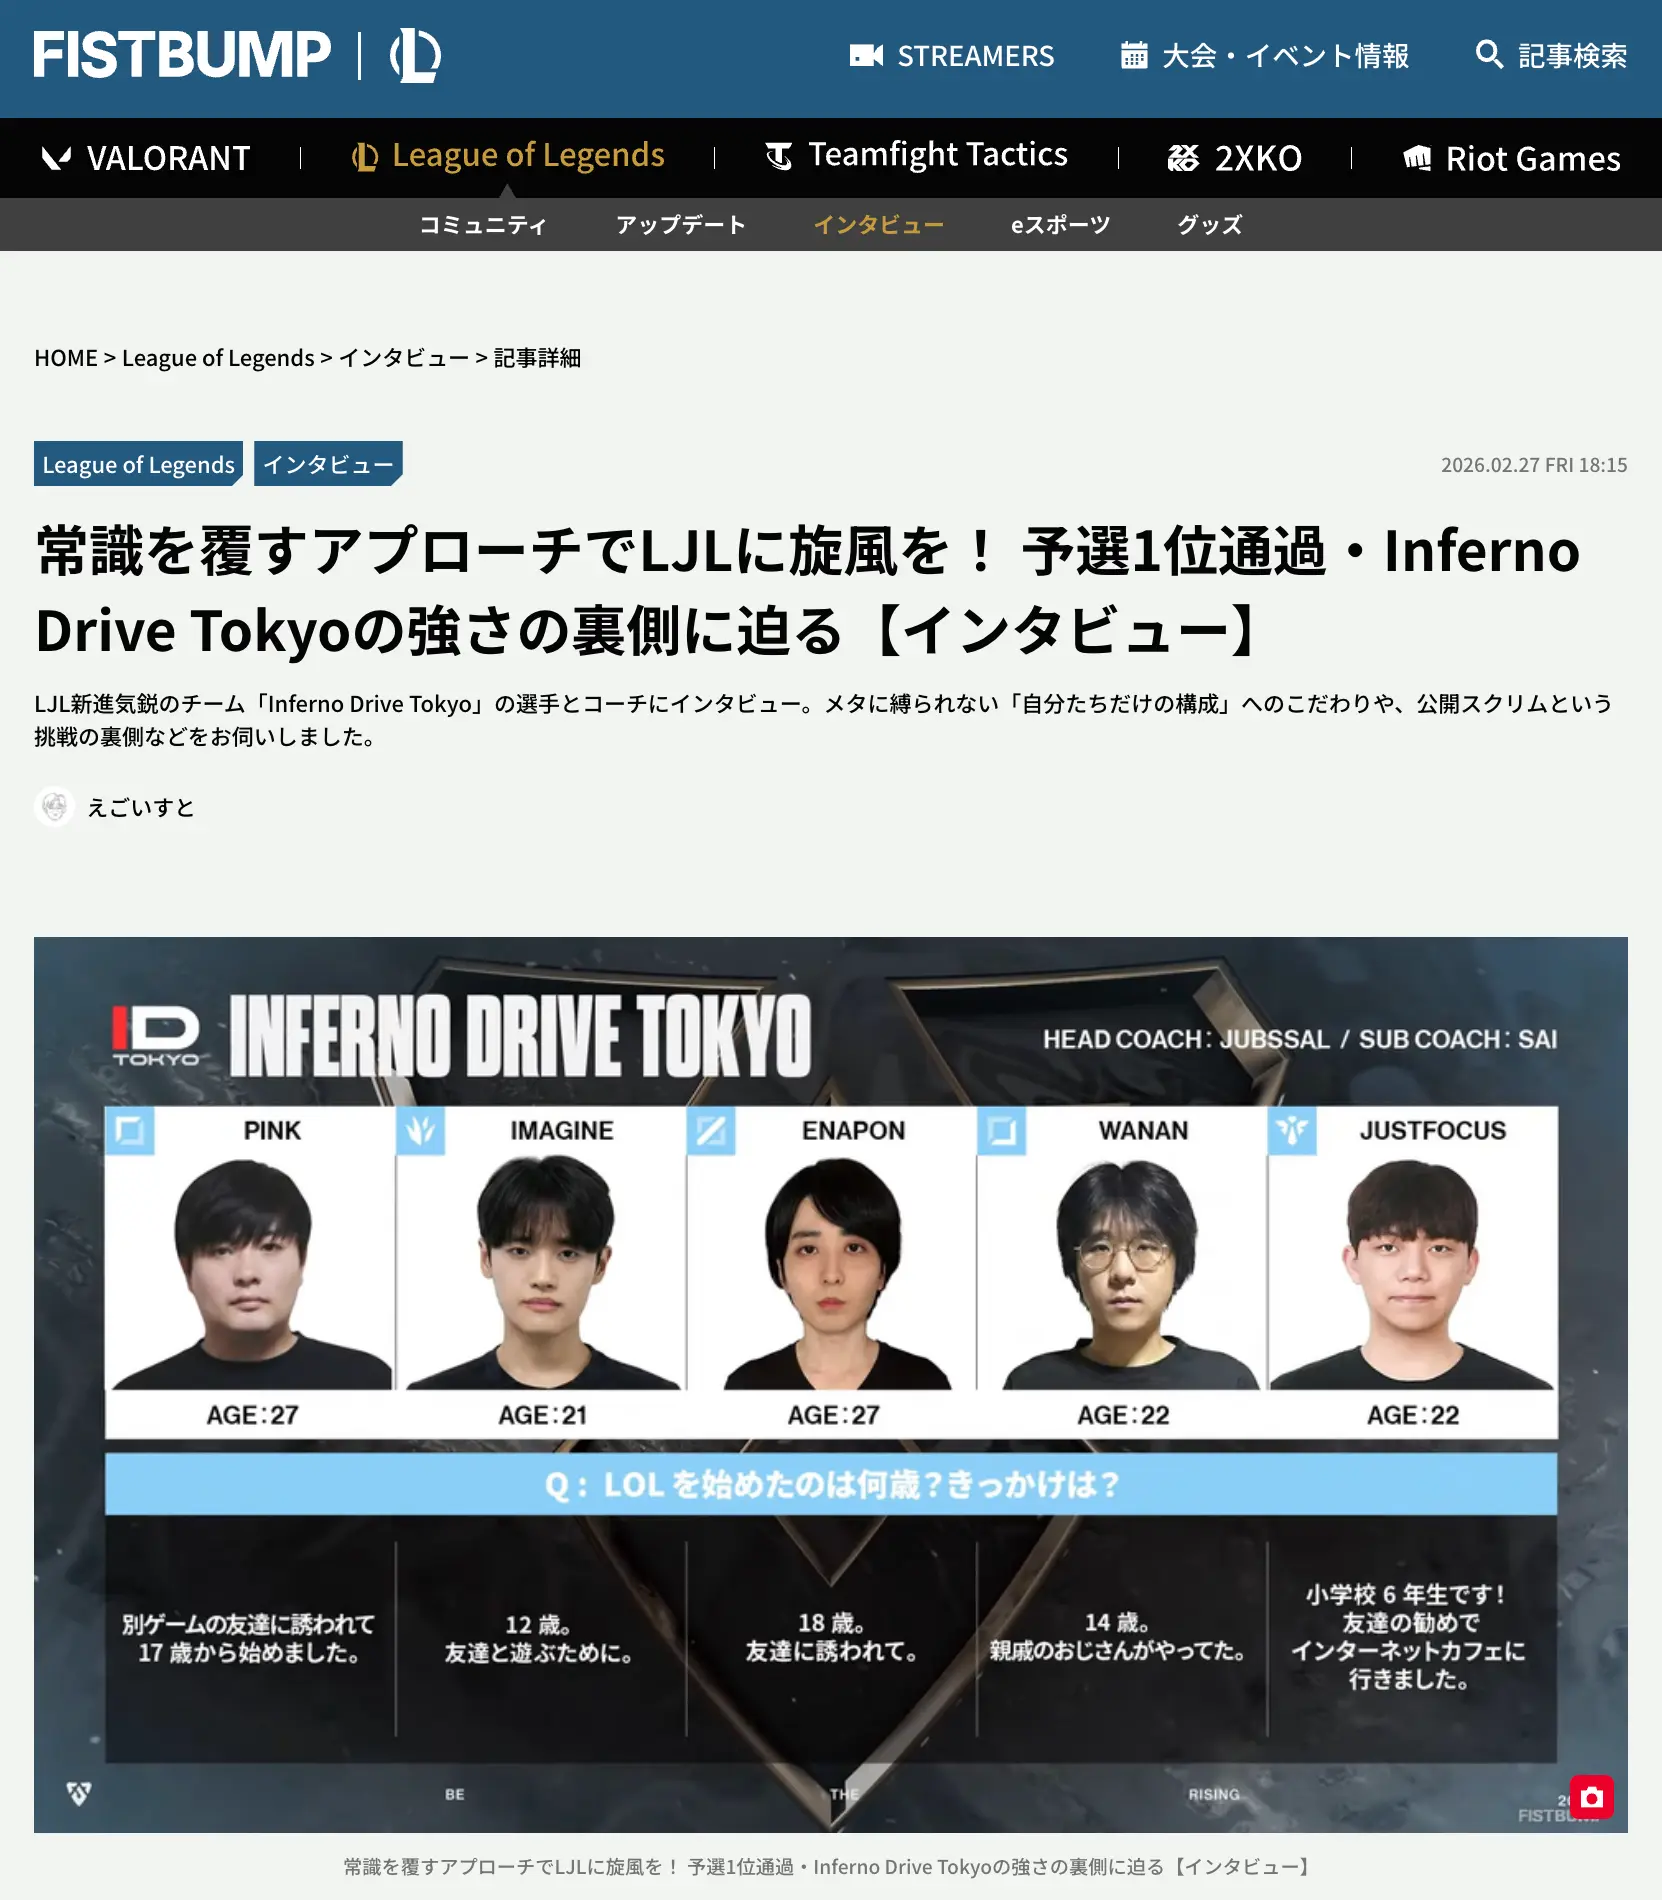This screenshot has height=1900, width=1662.
Task: Select the グッズ sub-tab
Action: tap(1210, 225)
